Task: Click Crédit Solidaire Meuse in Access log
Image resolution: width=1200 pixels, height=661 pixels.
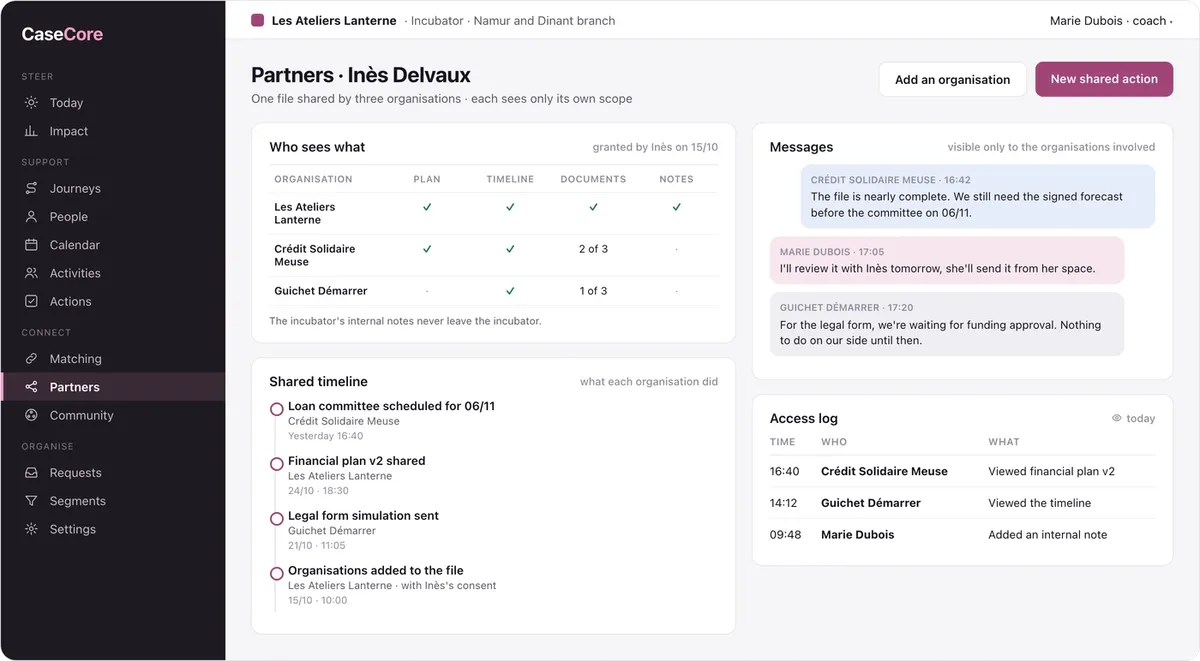Action: [x=884, y=471]
